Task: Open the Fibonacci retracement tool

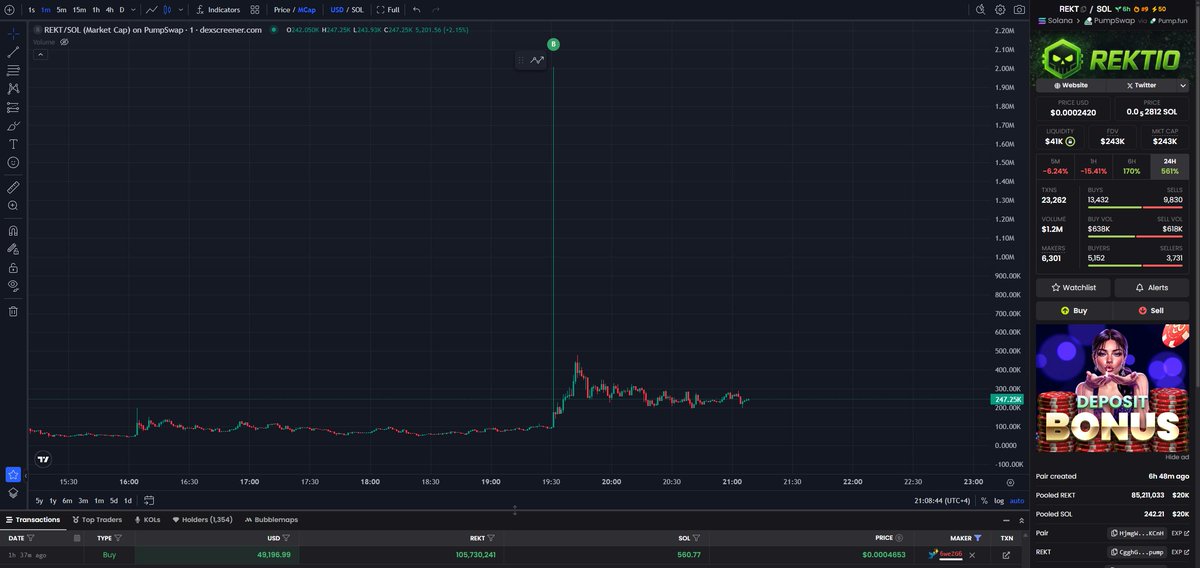Action: click(13, 70)
